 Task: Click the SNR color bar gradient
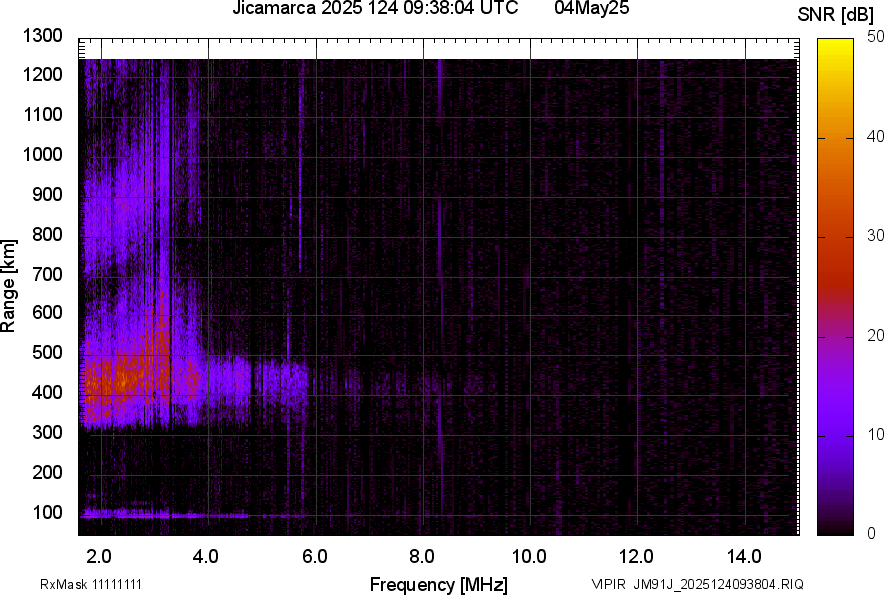point(836,287)
